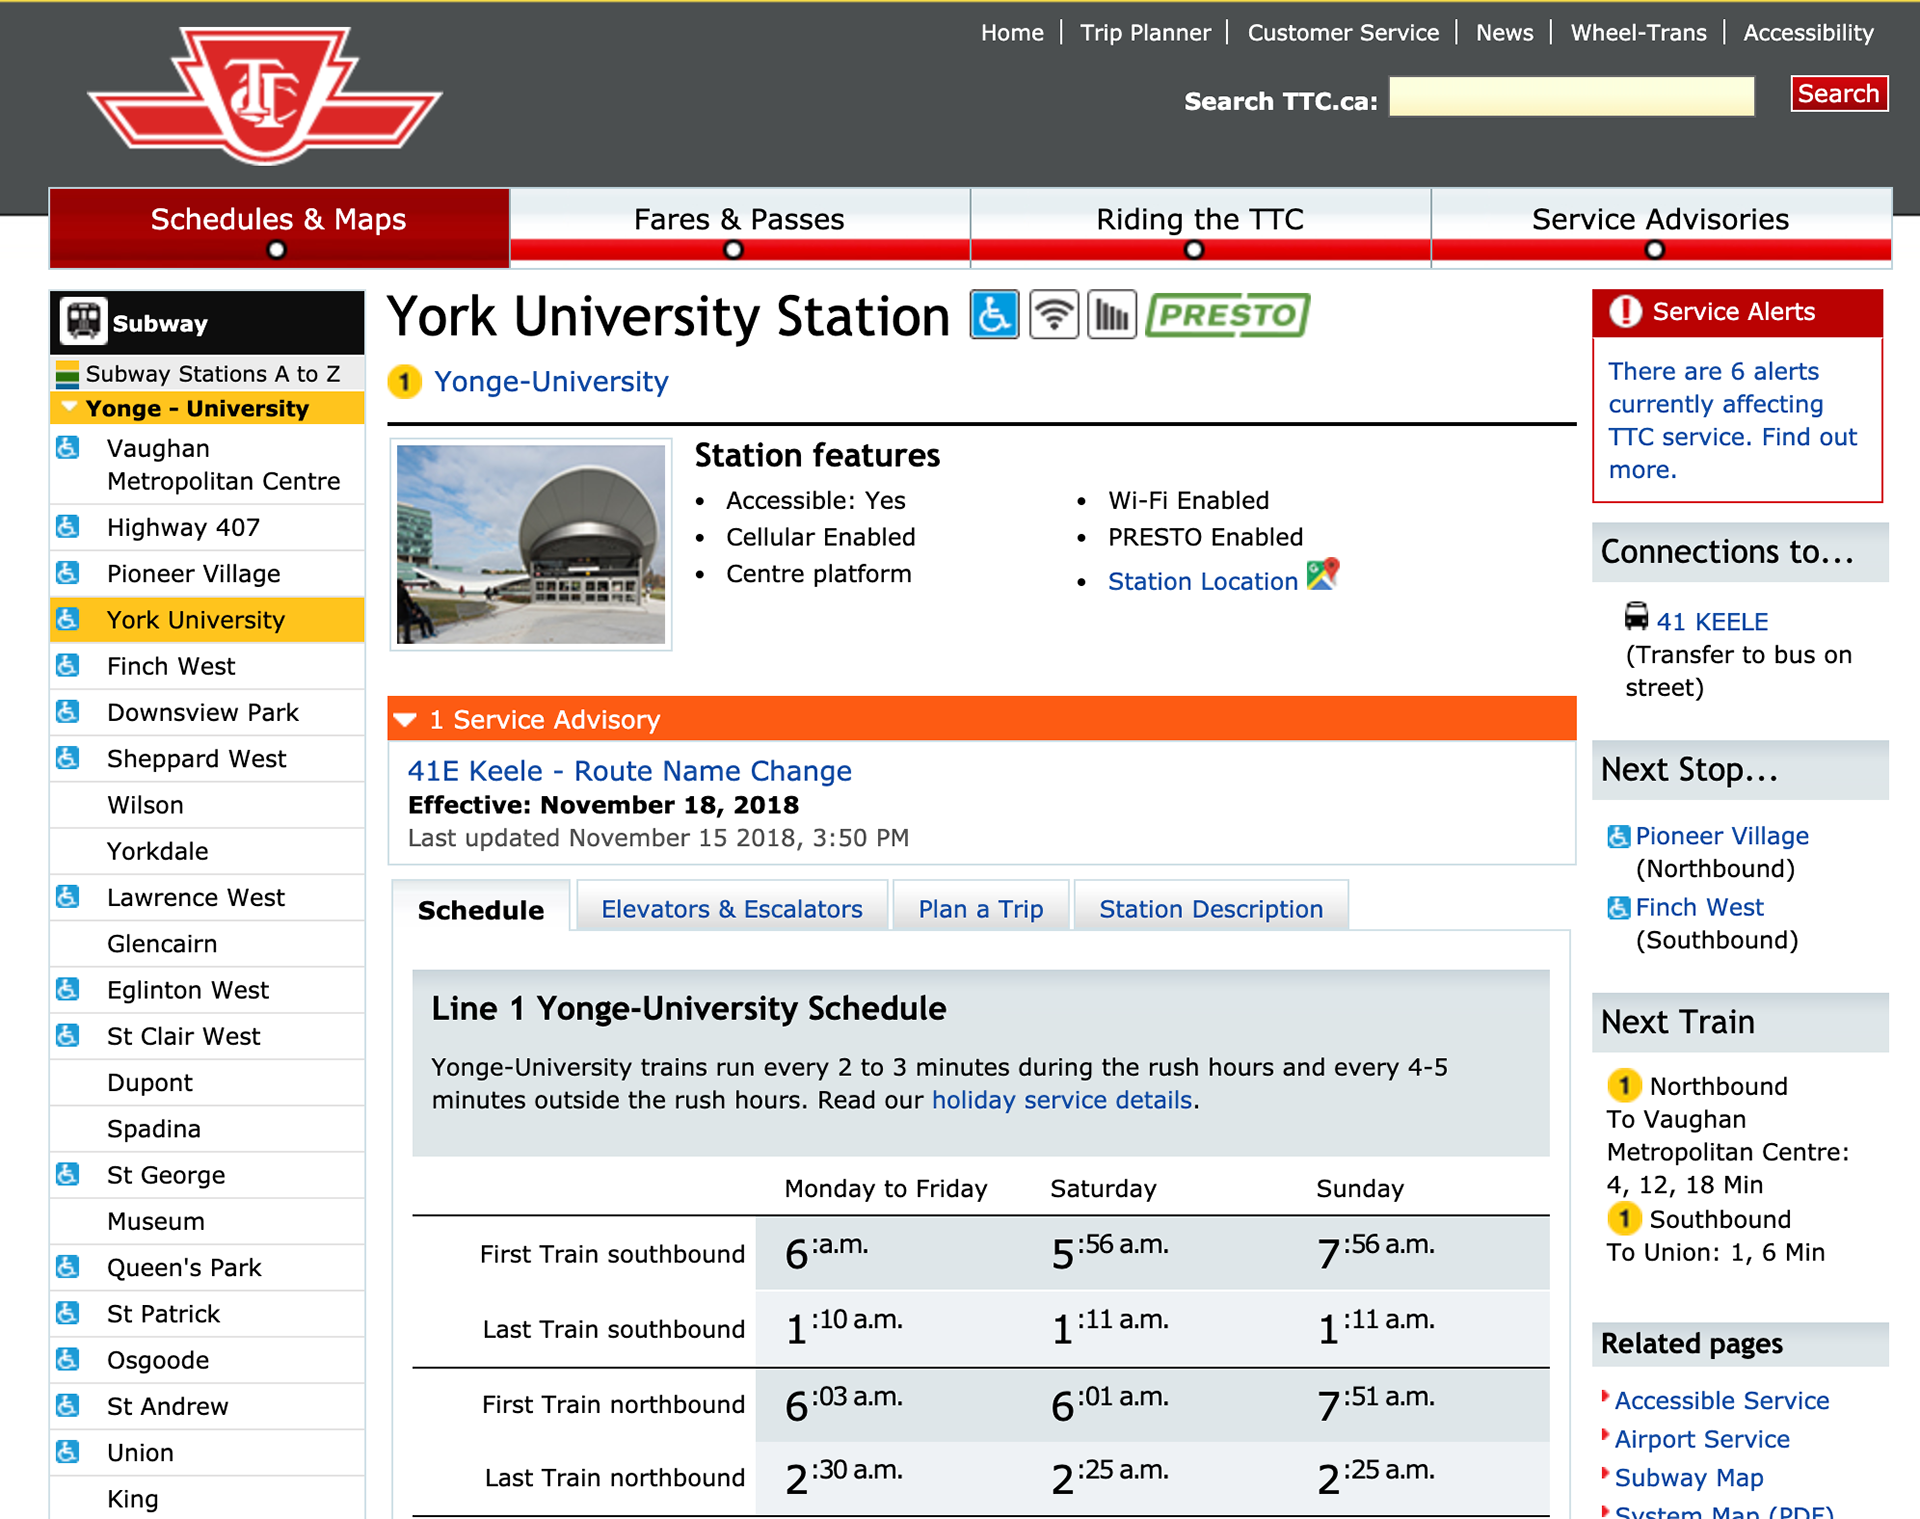
Task: Click the PRESTO logo icon
Action: (1228, 316)
